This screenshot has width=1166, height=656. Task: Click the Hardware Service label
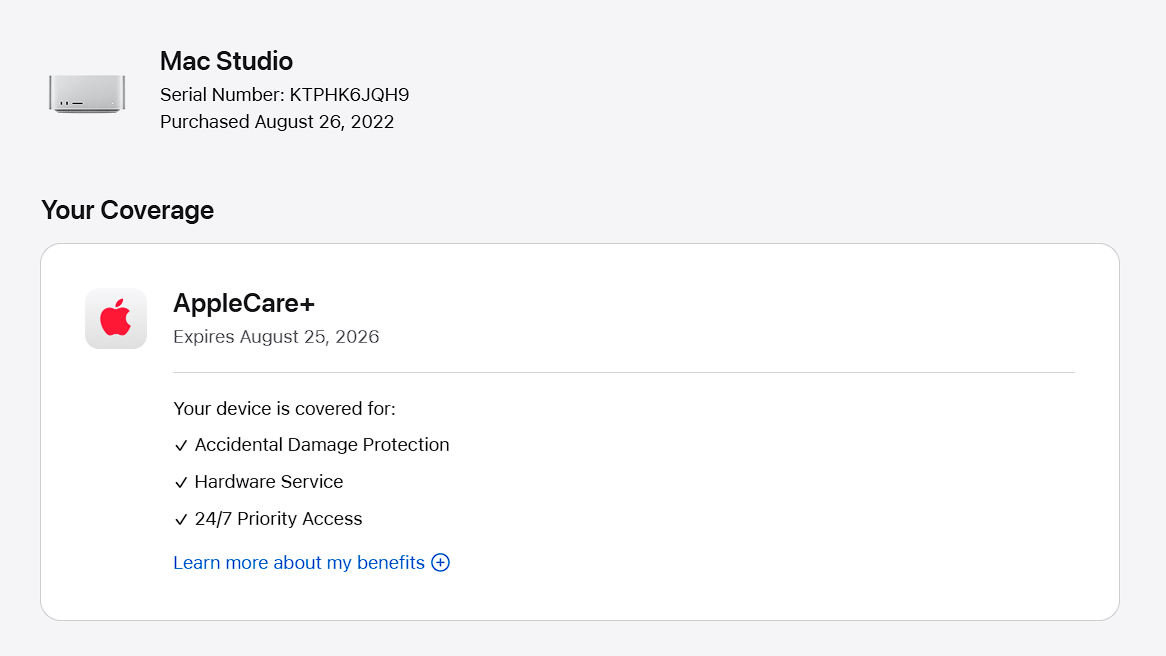(269, 481)
